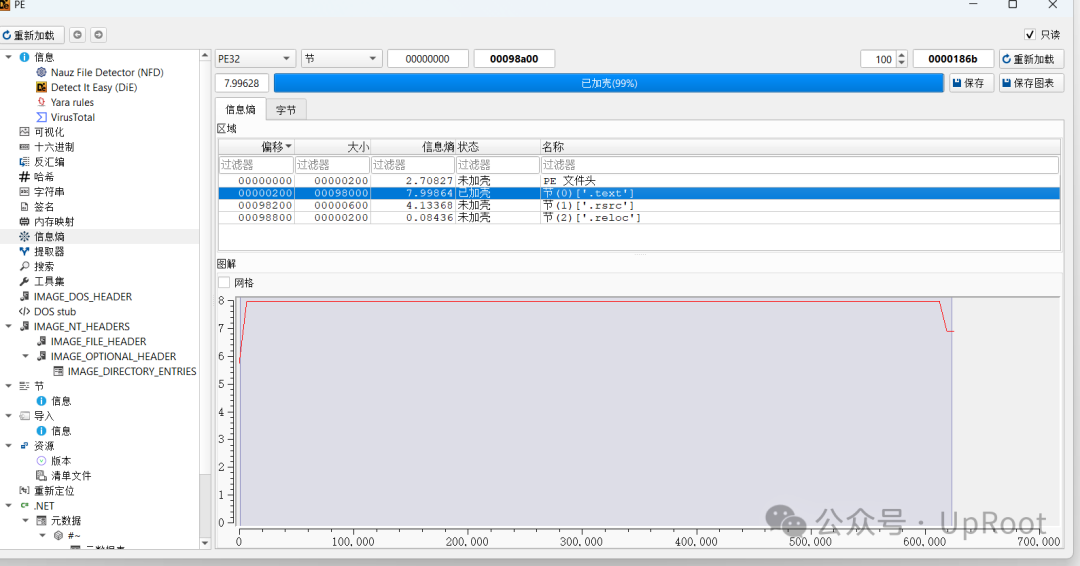This screenshot has width=1080, height=566.
Task: Select the 节(1)['.rsrc'] row
Action: (x=639, y=205)
